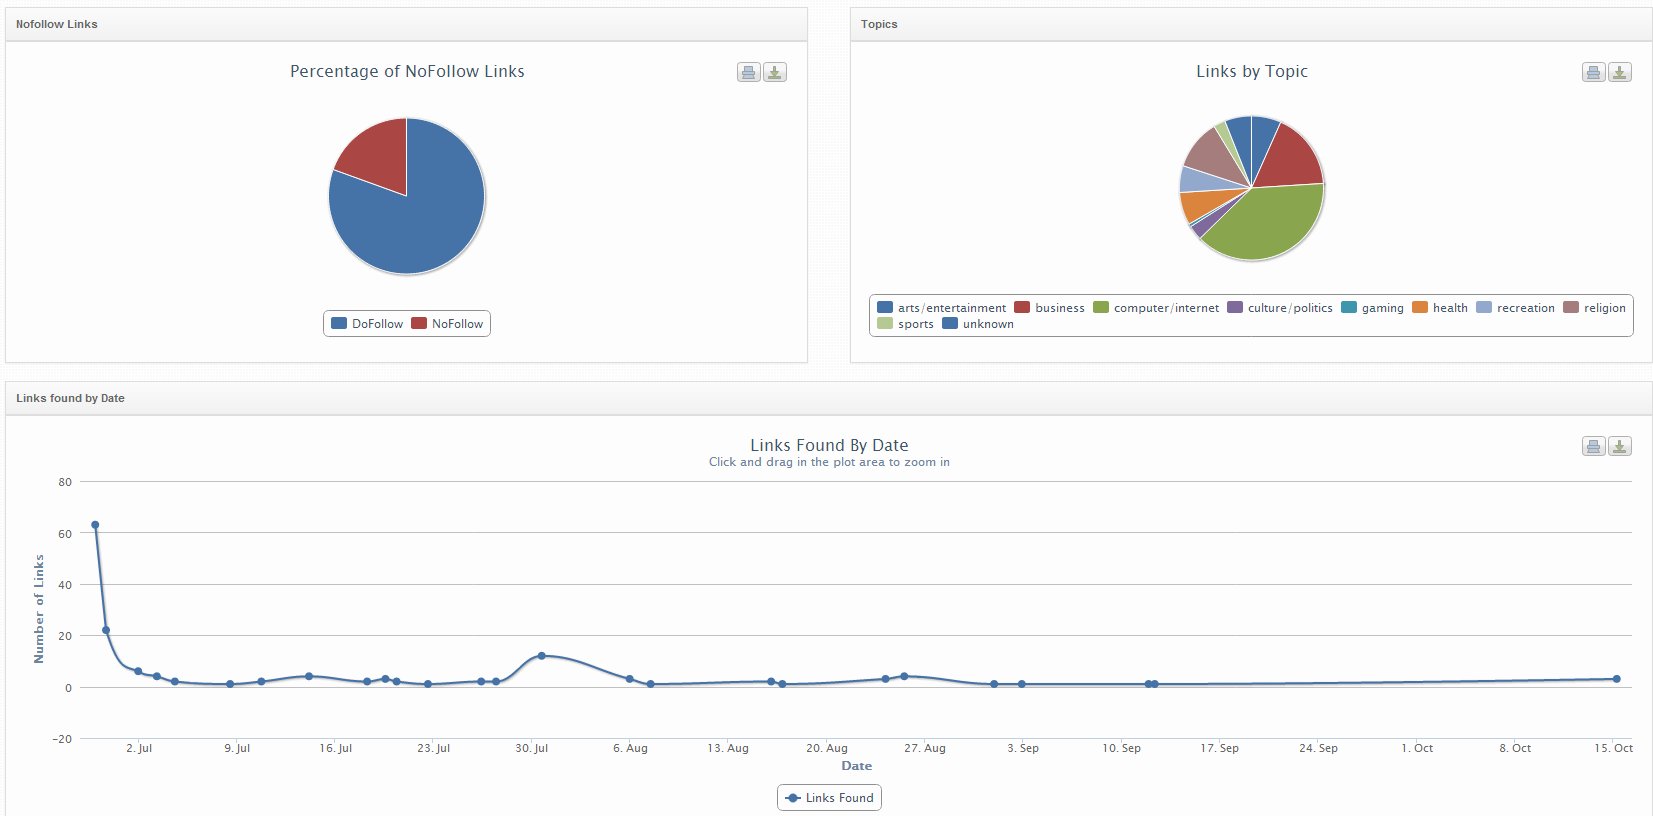Print the Links Found By Date chart
Image resolution: width=1653 pixels, height=816 pixels.
(1593, 446)
